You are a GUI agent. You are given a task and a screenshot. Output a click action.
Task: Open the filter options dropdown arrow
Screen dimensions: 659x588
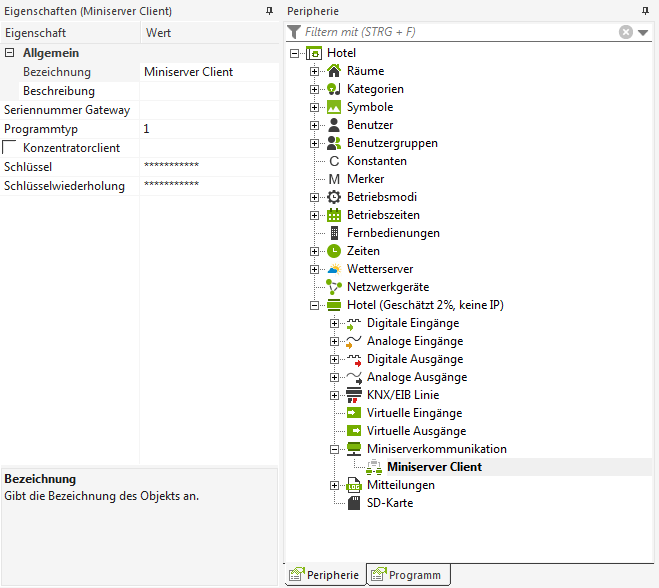643,32
